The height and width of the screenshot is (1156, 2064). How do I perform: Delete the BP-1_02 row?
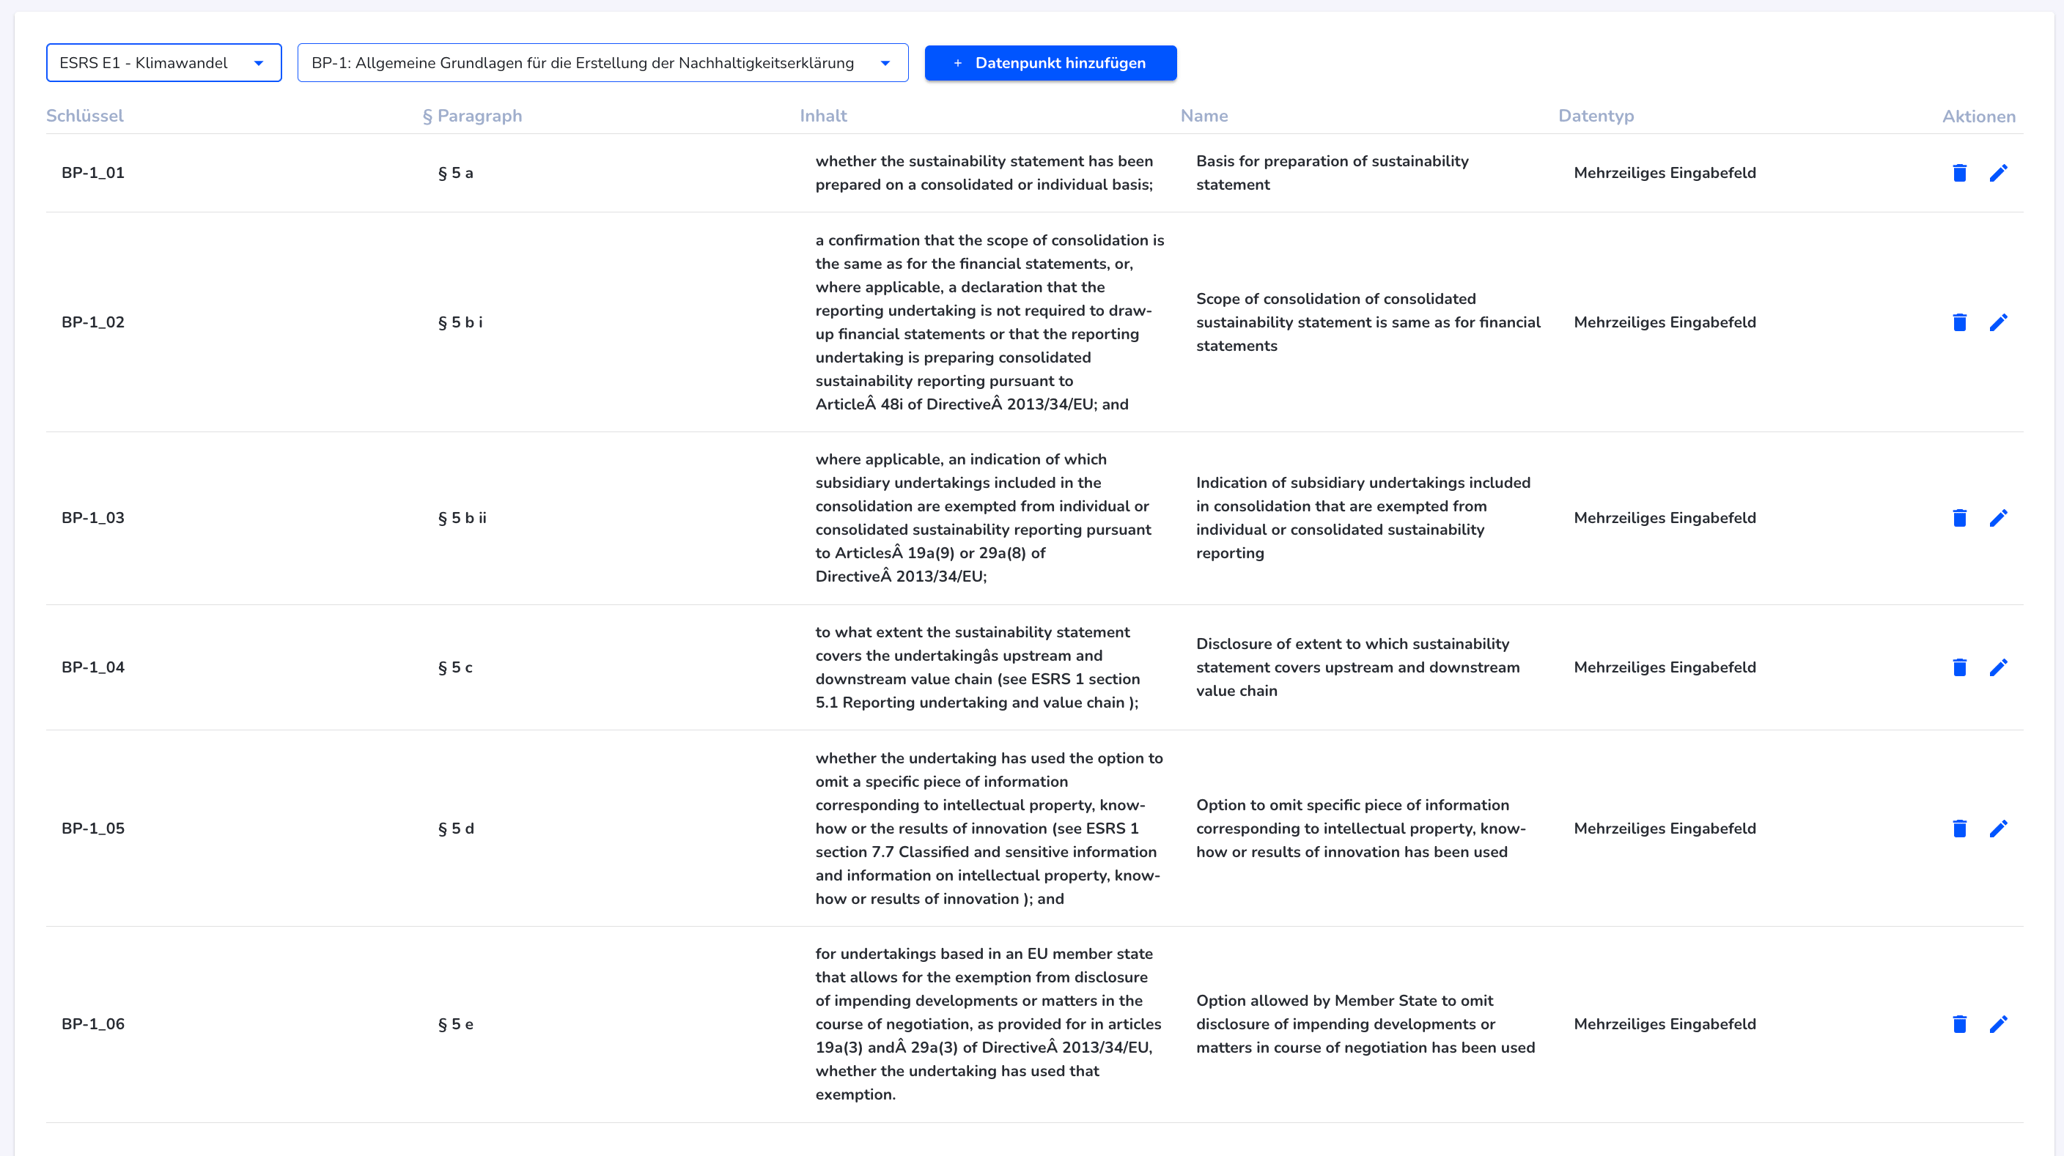(1959, 322)
